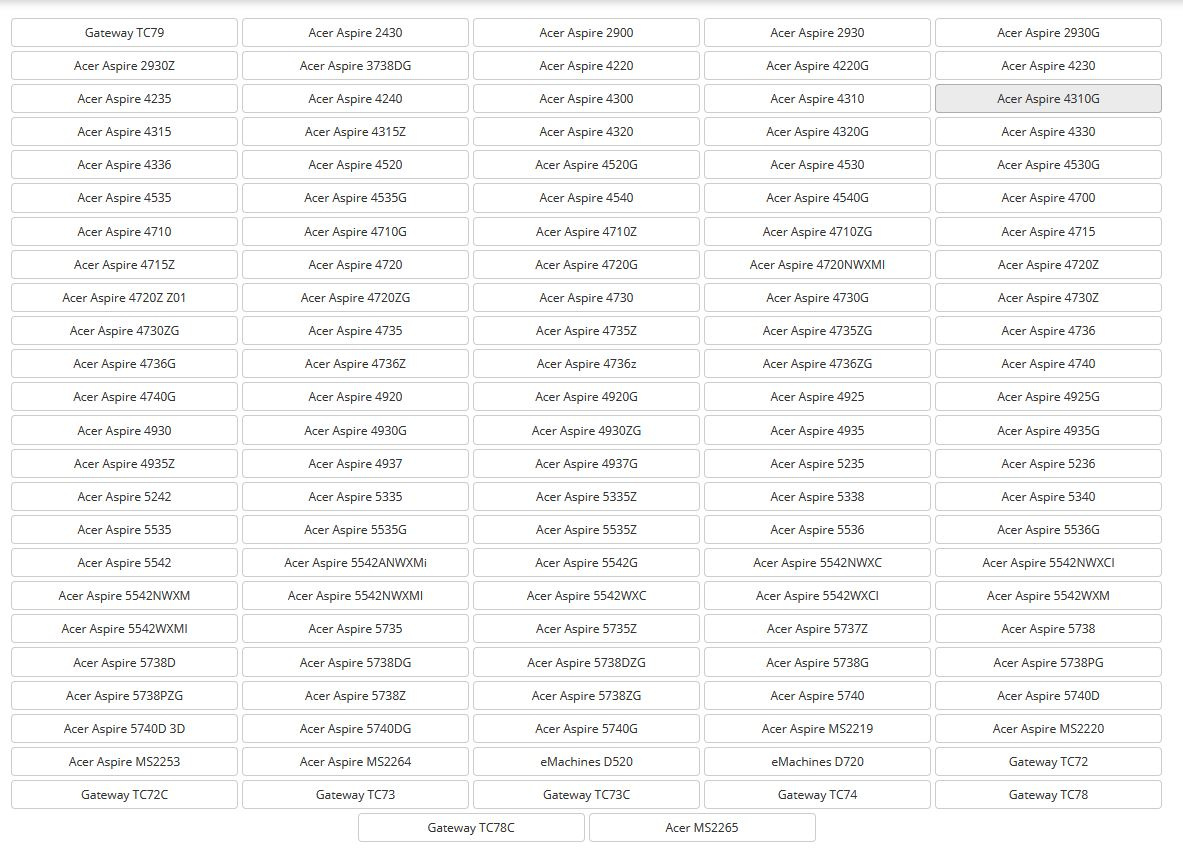Select Acer Aspire 4720Z Z01
This screenshot has height=858, width=1183.
[x=124, y=298]
